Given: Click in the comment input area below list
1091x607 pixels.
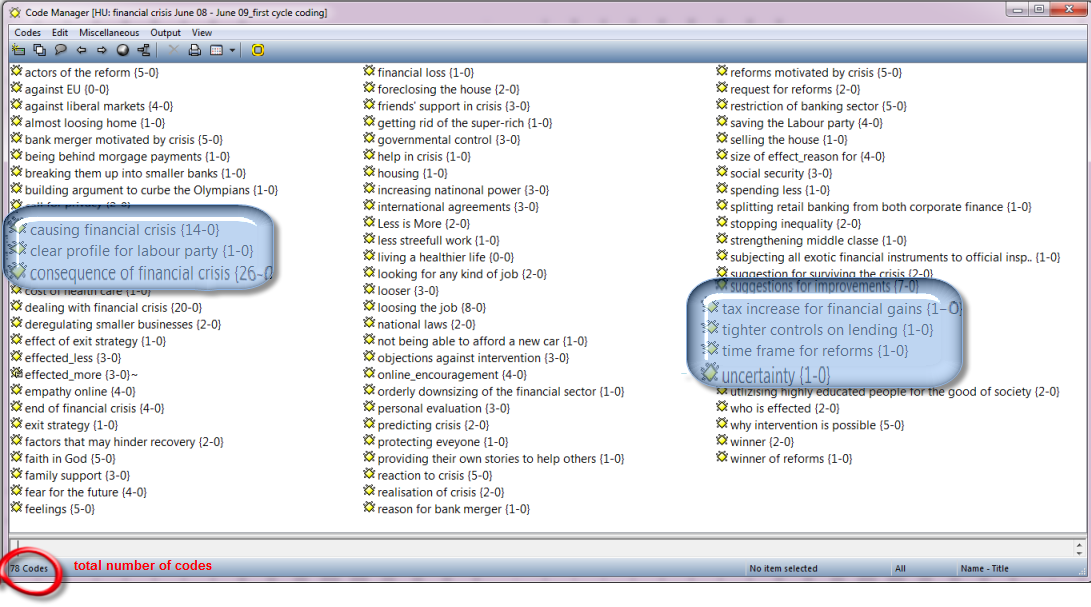Looking at the screenshot, I should pyautogui.click(x=540, y=547).
